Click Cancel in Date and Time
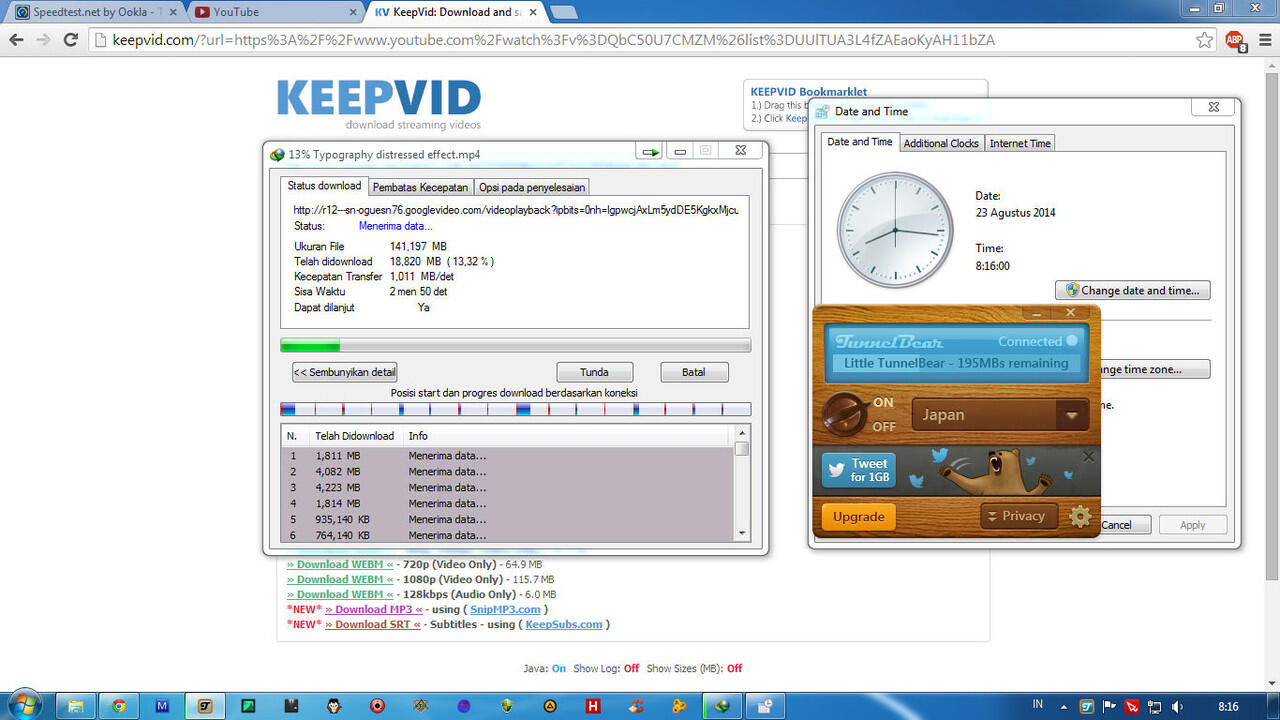Viewport: 1280px width, 720px height. [x=1116, y=525]
